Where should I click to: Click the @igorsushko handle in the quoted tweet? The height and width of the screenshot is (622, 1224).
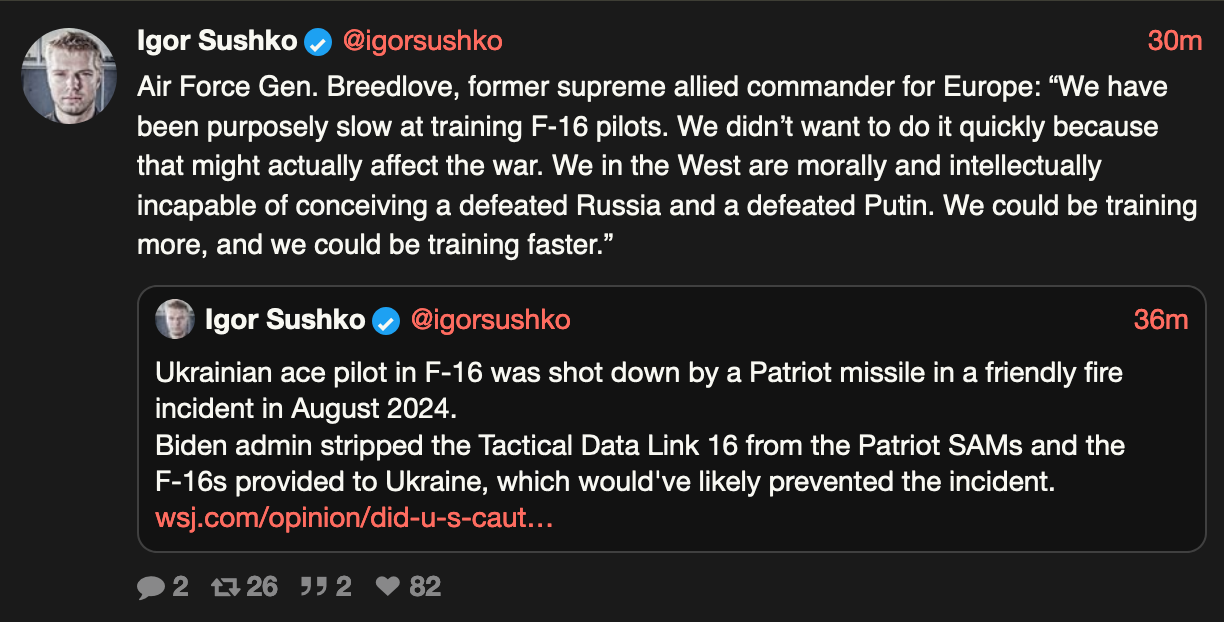click(x=491, y=320)
